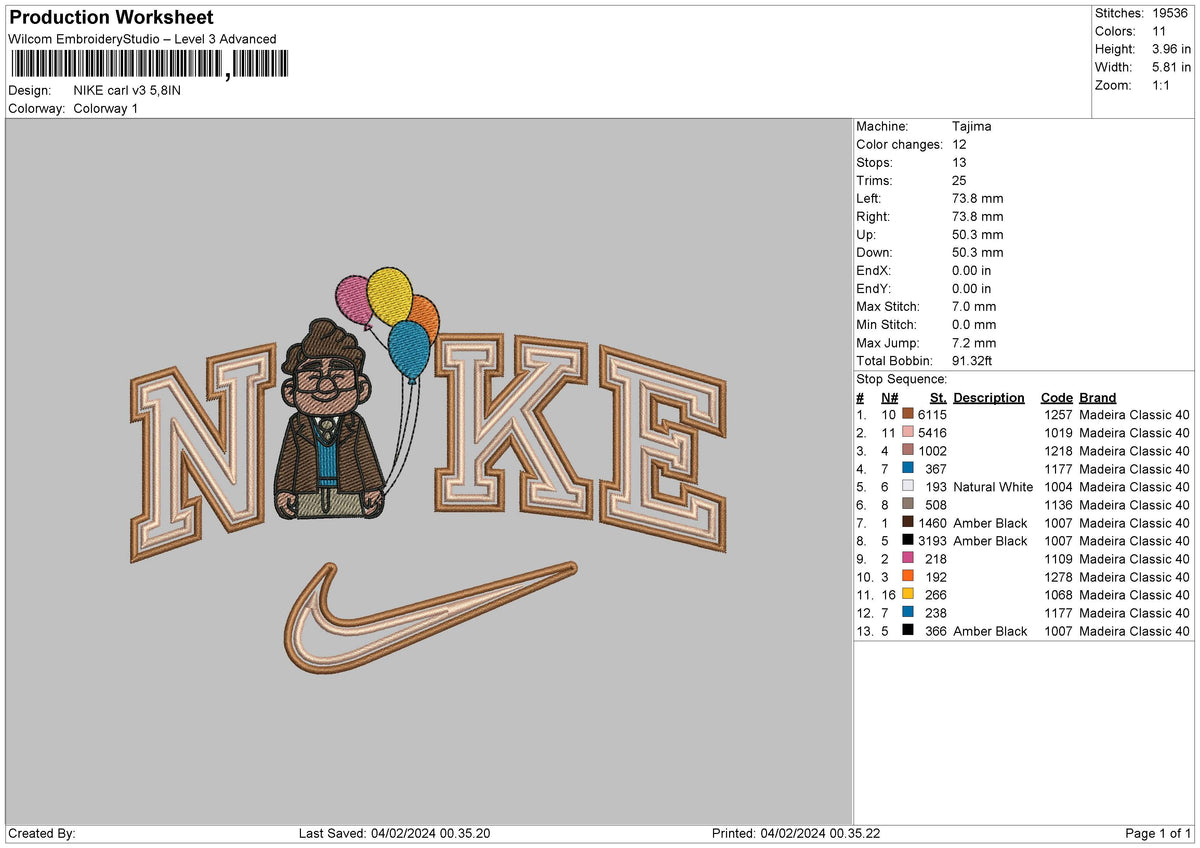
Task: Click the blue swatch beside 238 stitches
Action: coord(908,613)
